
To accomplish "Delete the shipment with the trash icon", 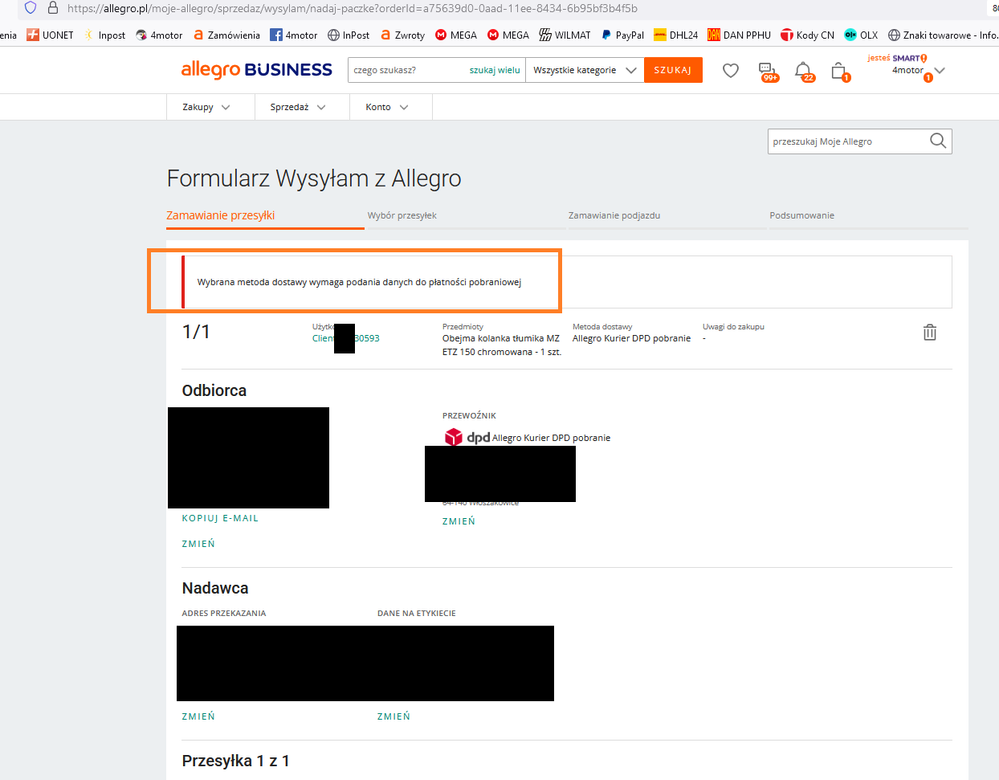I will (929, 333).
